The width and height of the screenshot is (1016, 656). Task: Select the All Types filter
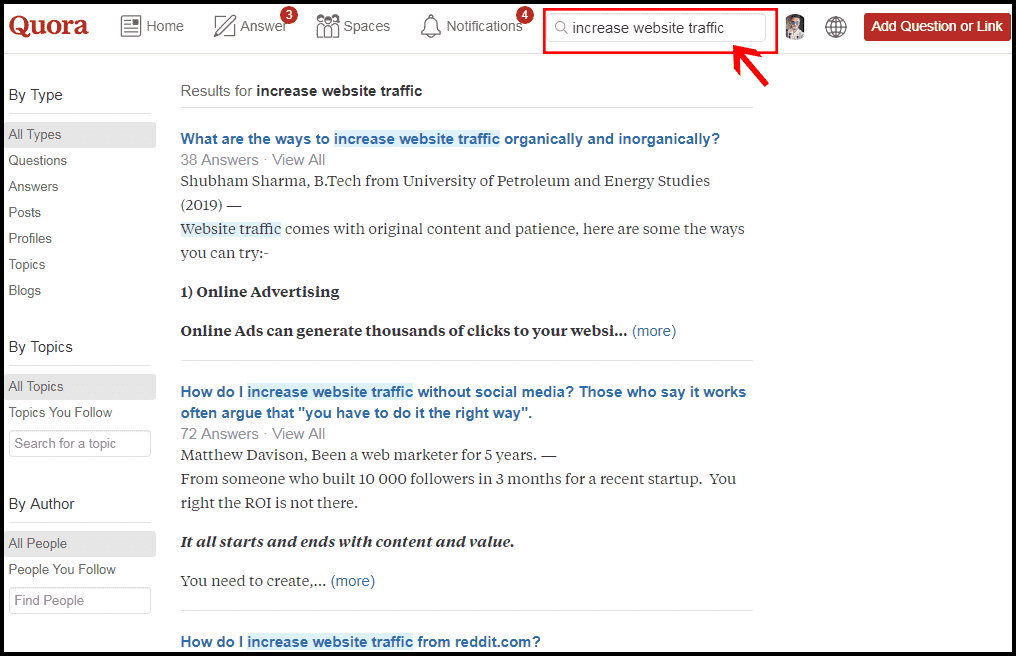click(x=80, y=135)
